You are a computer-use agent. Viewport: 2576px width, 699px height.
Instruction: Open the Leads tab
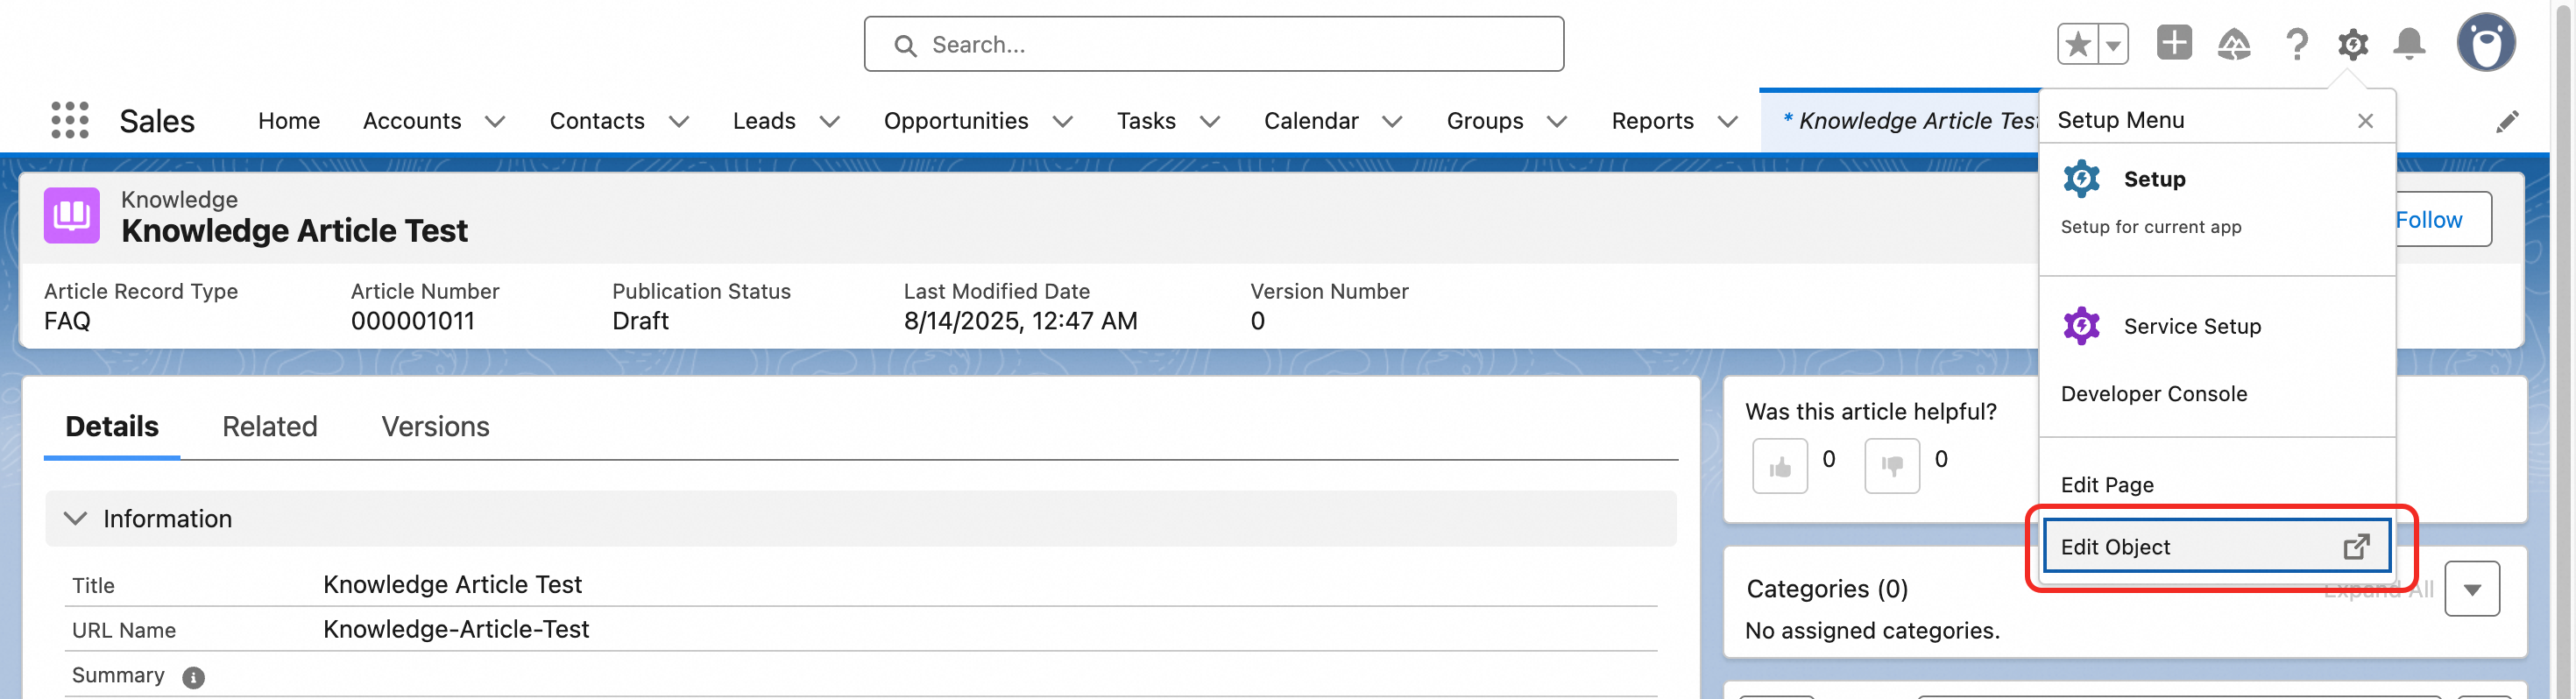click(x=764, y=121)
